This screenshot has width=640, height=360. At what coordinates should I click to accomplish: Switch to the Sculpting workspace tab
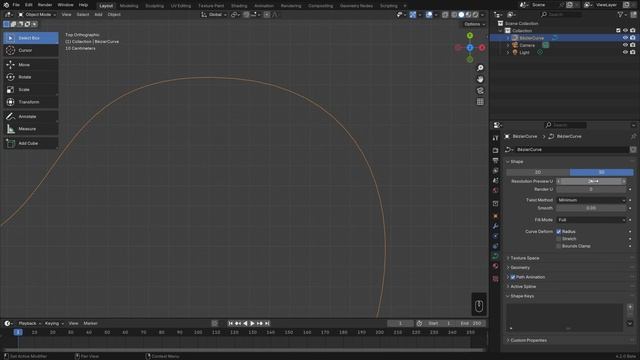tap(154, 6)
